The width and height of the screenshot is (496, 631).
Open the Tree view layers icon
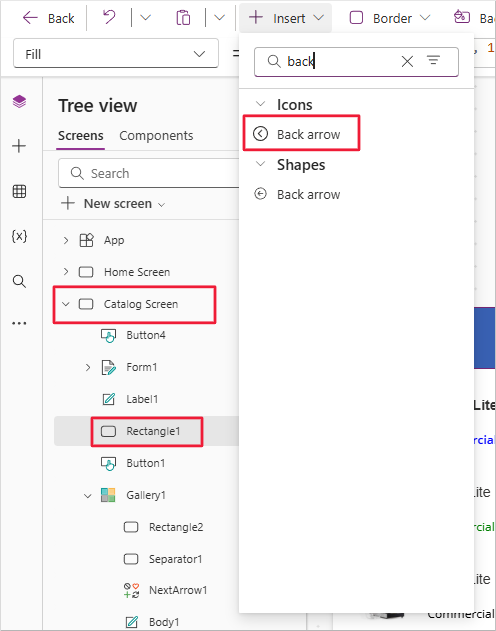point(19,101)
